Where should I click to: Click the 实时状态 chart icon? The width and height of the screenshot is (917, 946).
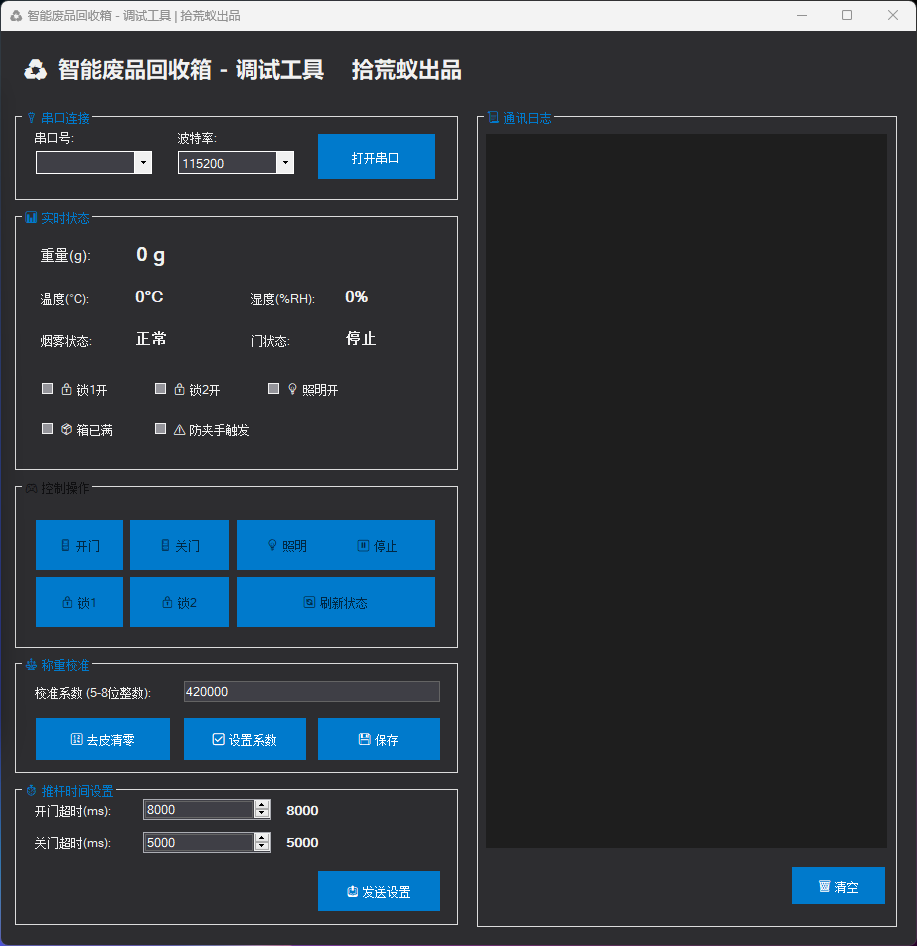pos(31,217)
